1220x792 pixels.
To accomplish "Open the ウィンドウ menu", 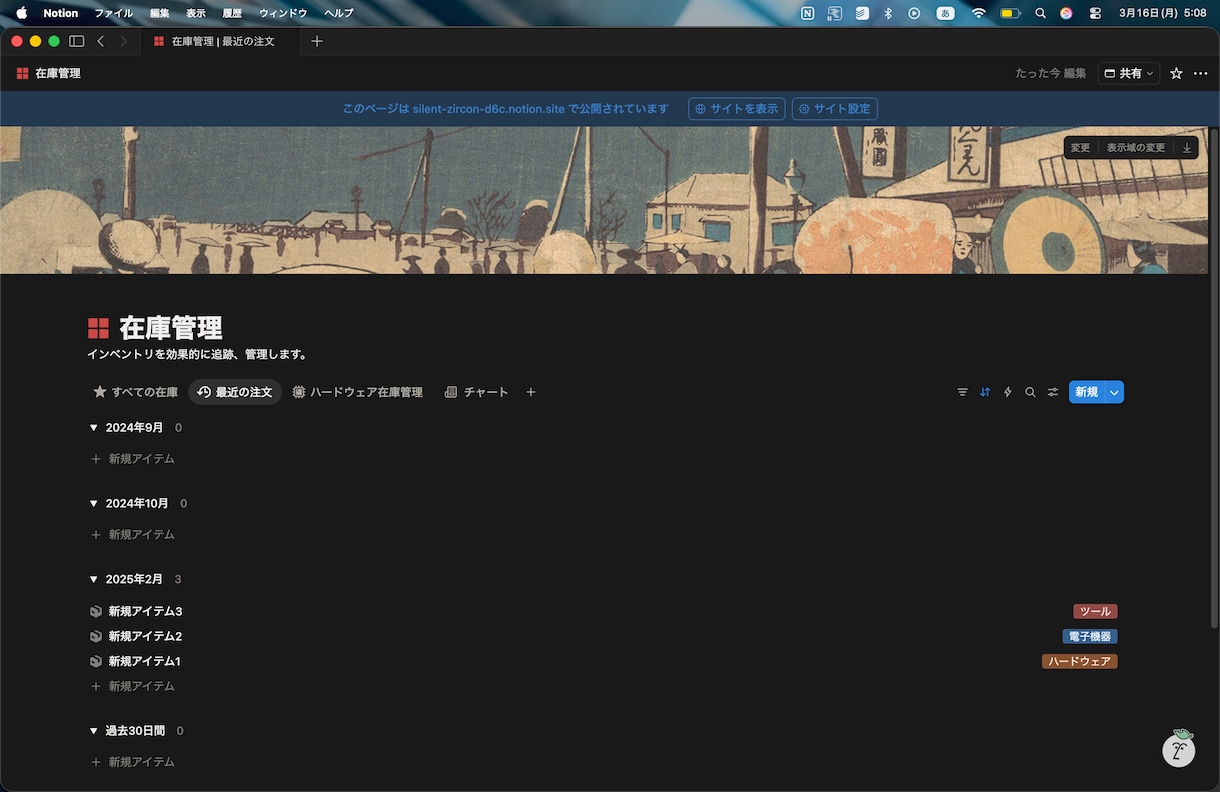I will [283, 13].
